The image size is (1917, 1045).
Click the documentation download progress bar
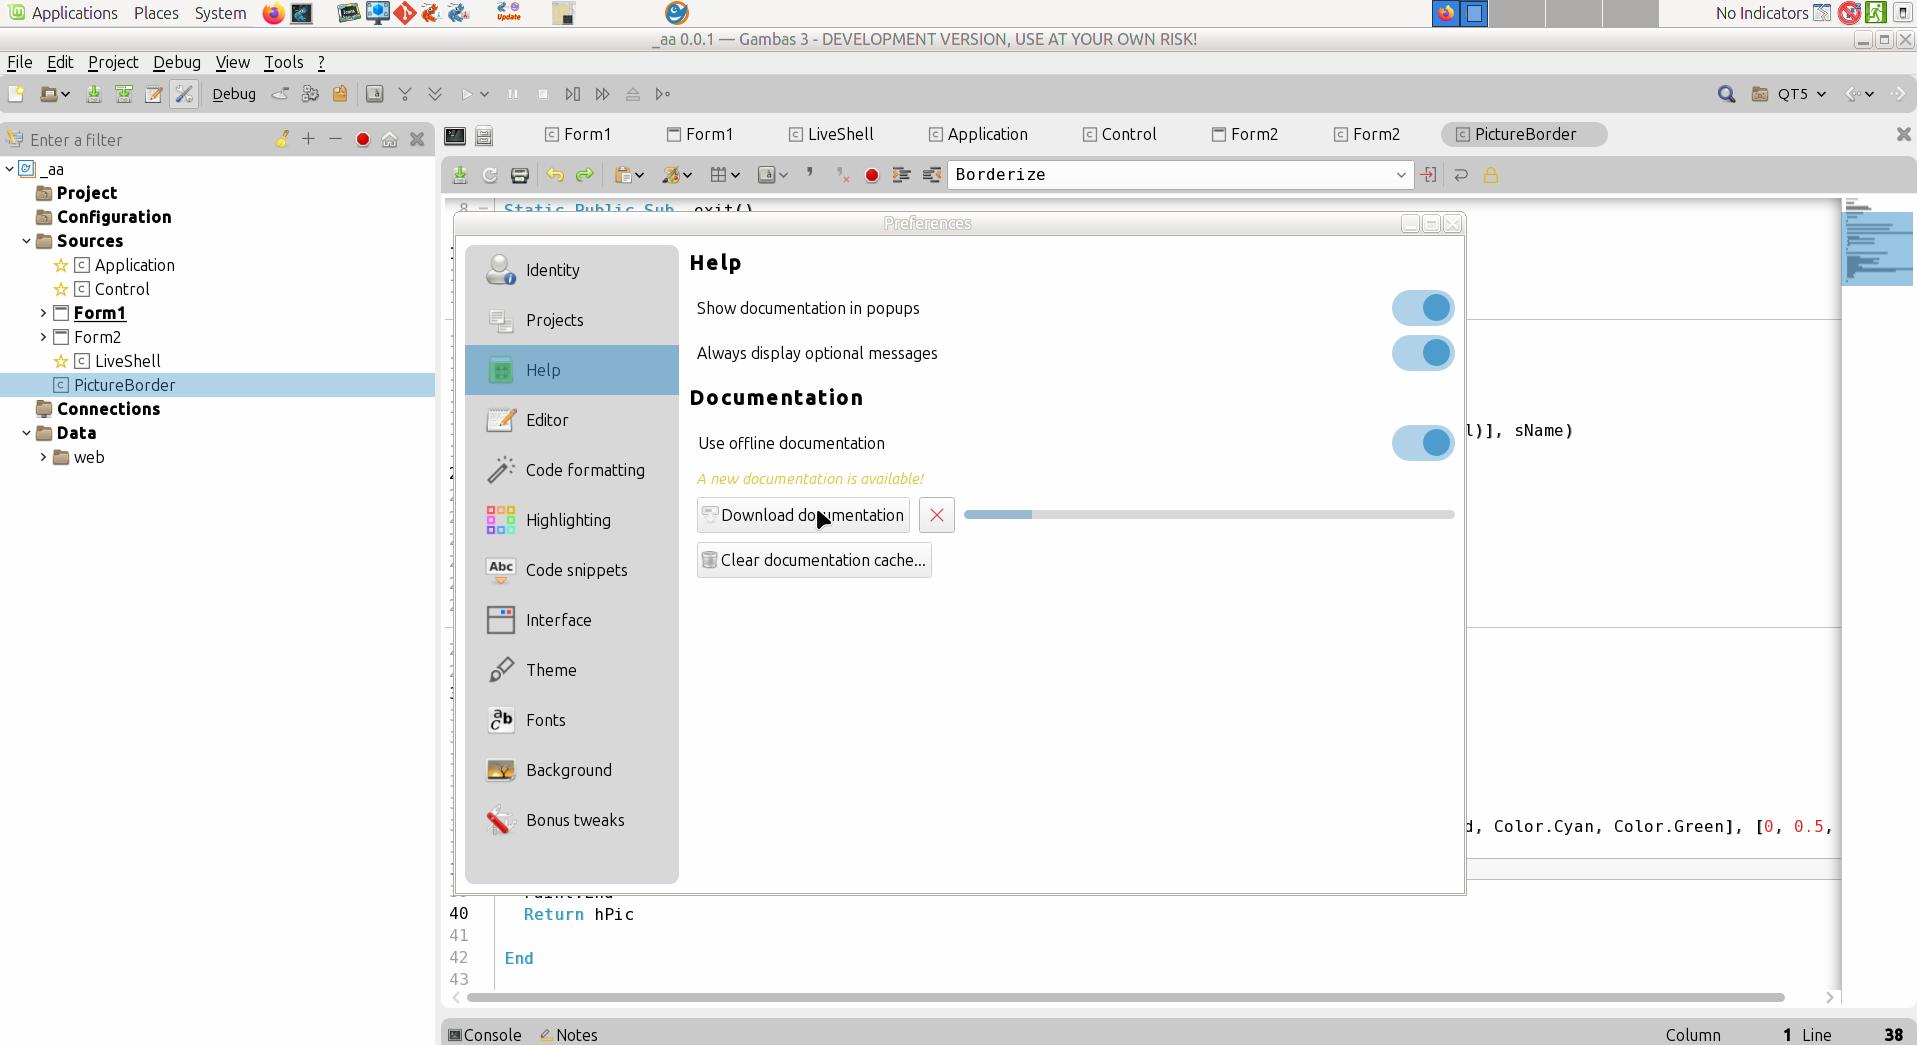(x=1208, y=514)
